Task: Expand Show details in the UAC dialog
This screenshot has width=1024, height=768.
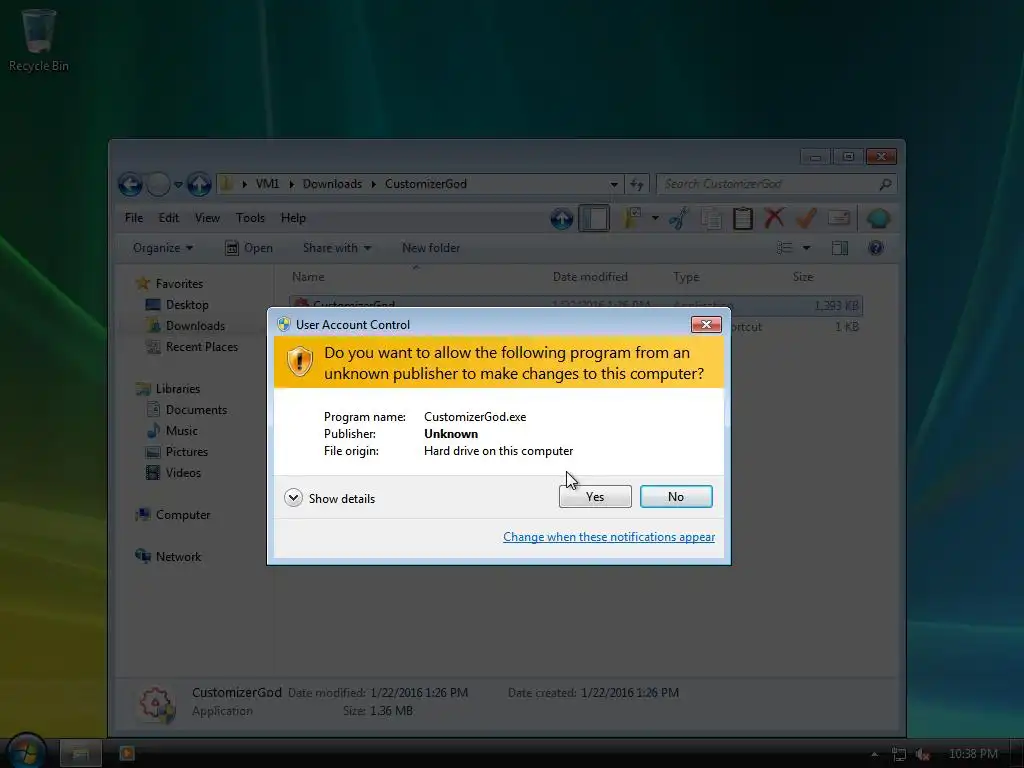Action: (330, 498)
